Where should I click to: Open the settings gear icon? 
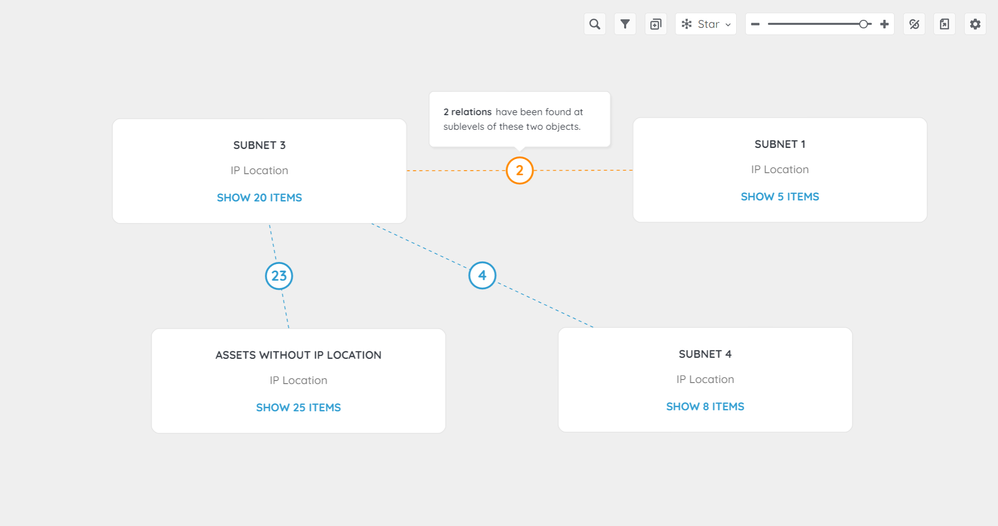click(975, 24)
